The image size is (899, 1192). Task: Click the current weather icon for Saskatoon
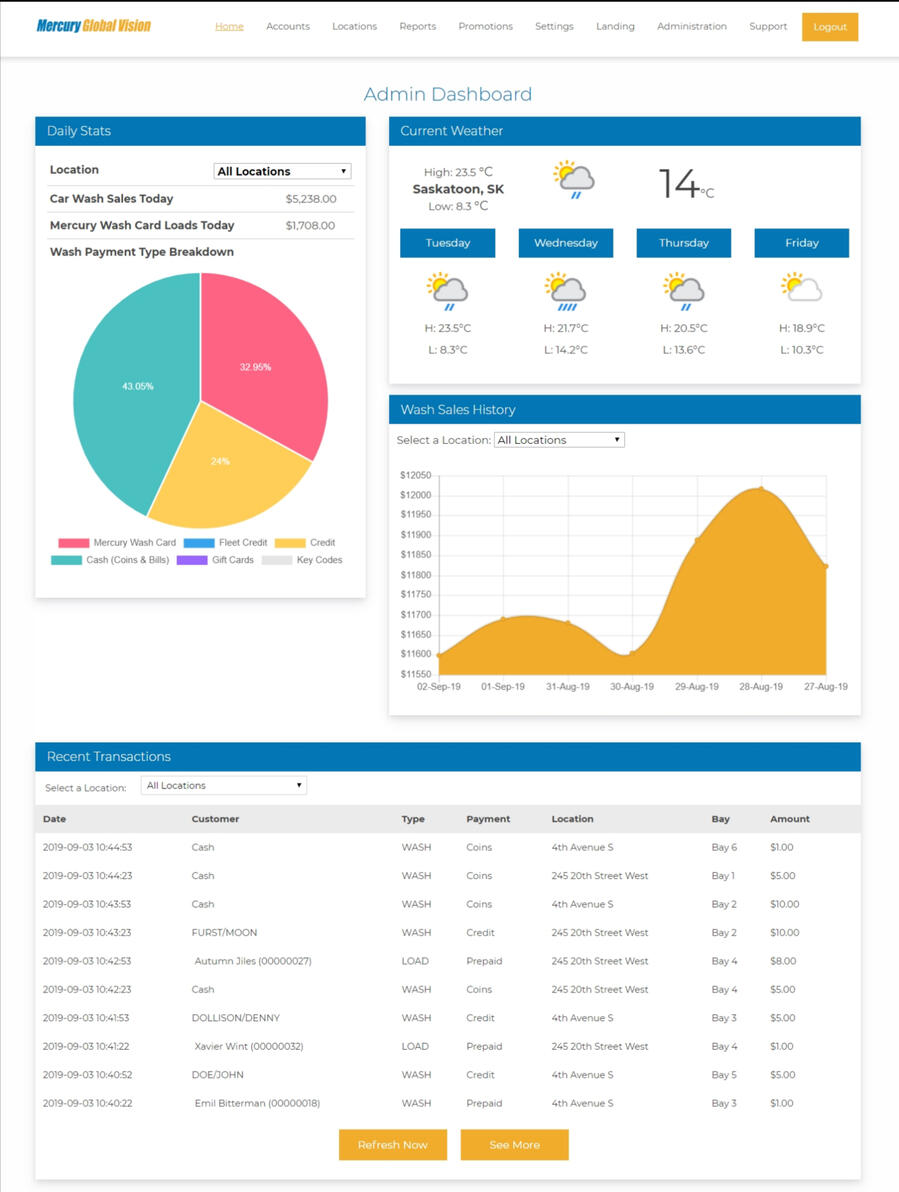tap(574, 180)
